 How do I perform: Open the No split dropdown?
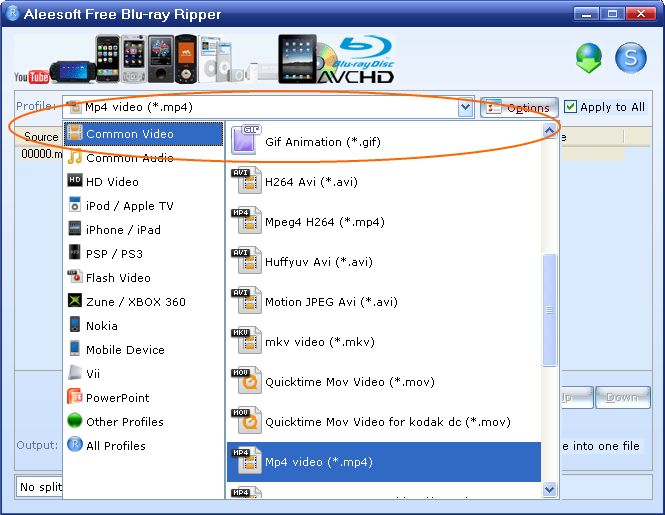(x=39, y=487)
